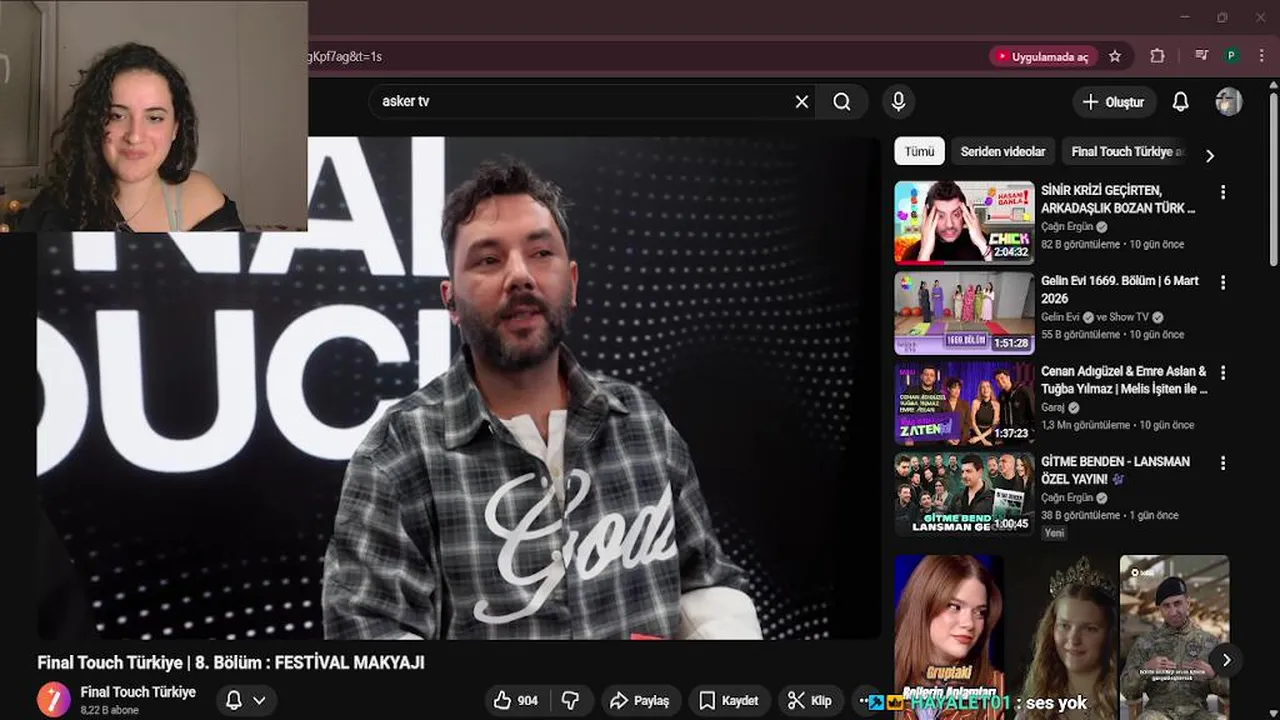Open options for GİTME BENDEN video
Screen dimensions: 1280x720
pyautogui.click(x=1222, y=464)
